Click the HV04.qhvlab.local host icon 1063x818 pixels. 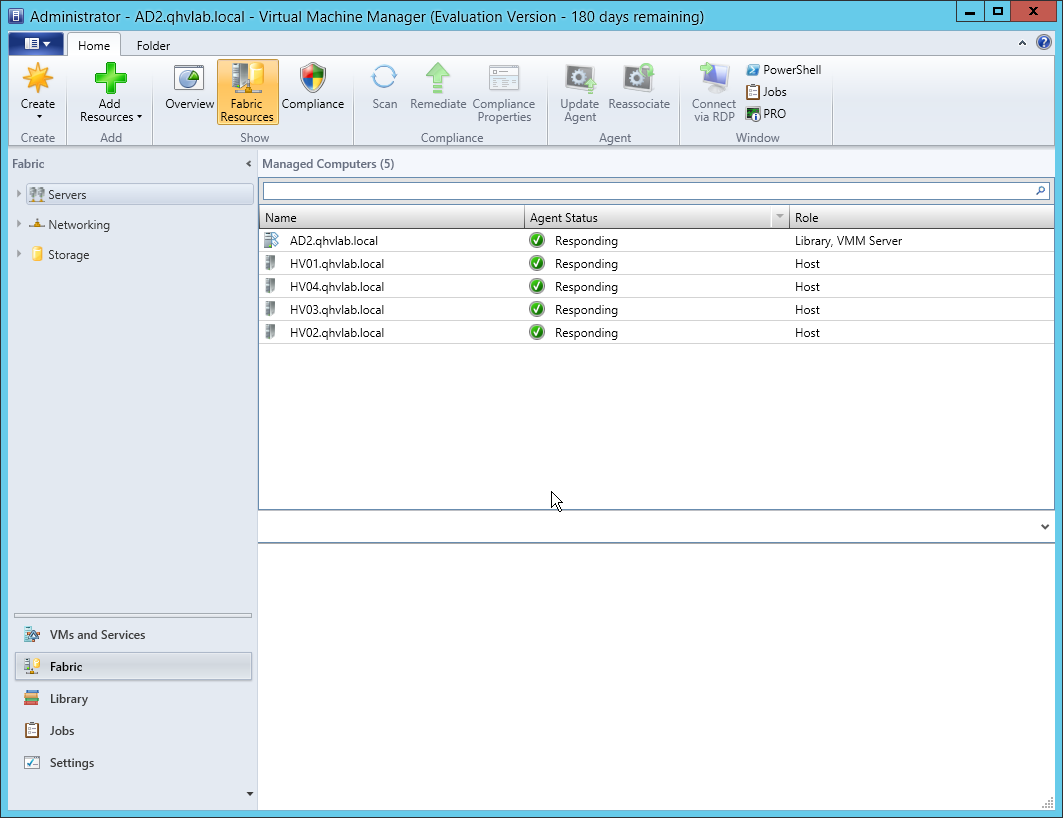[x=270, y=287]
